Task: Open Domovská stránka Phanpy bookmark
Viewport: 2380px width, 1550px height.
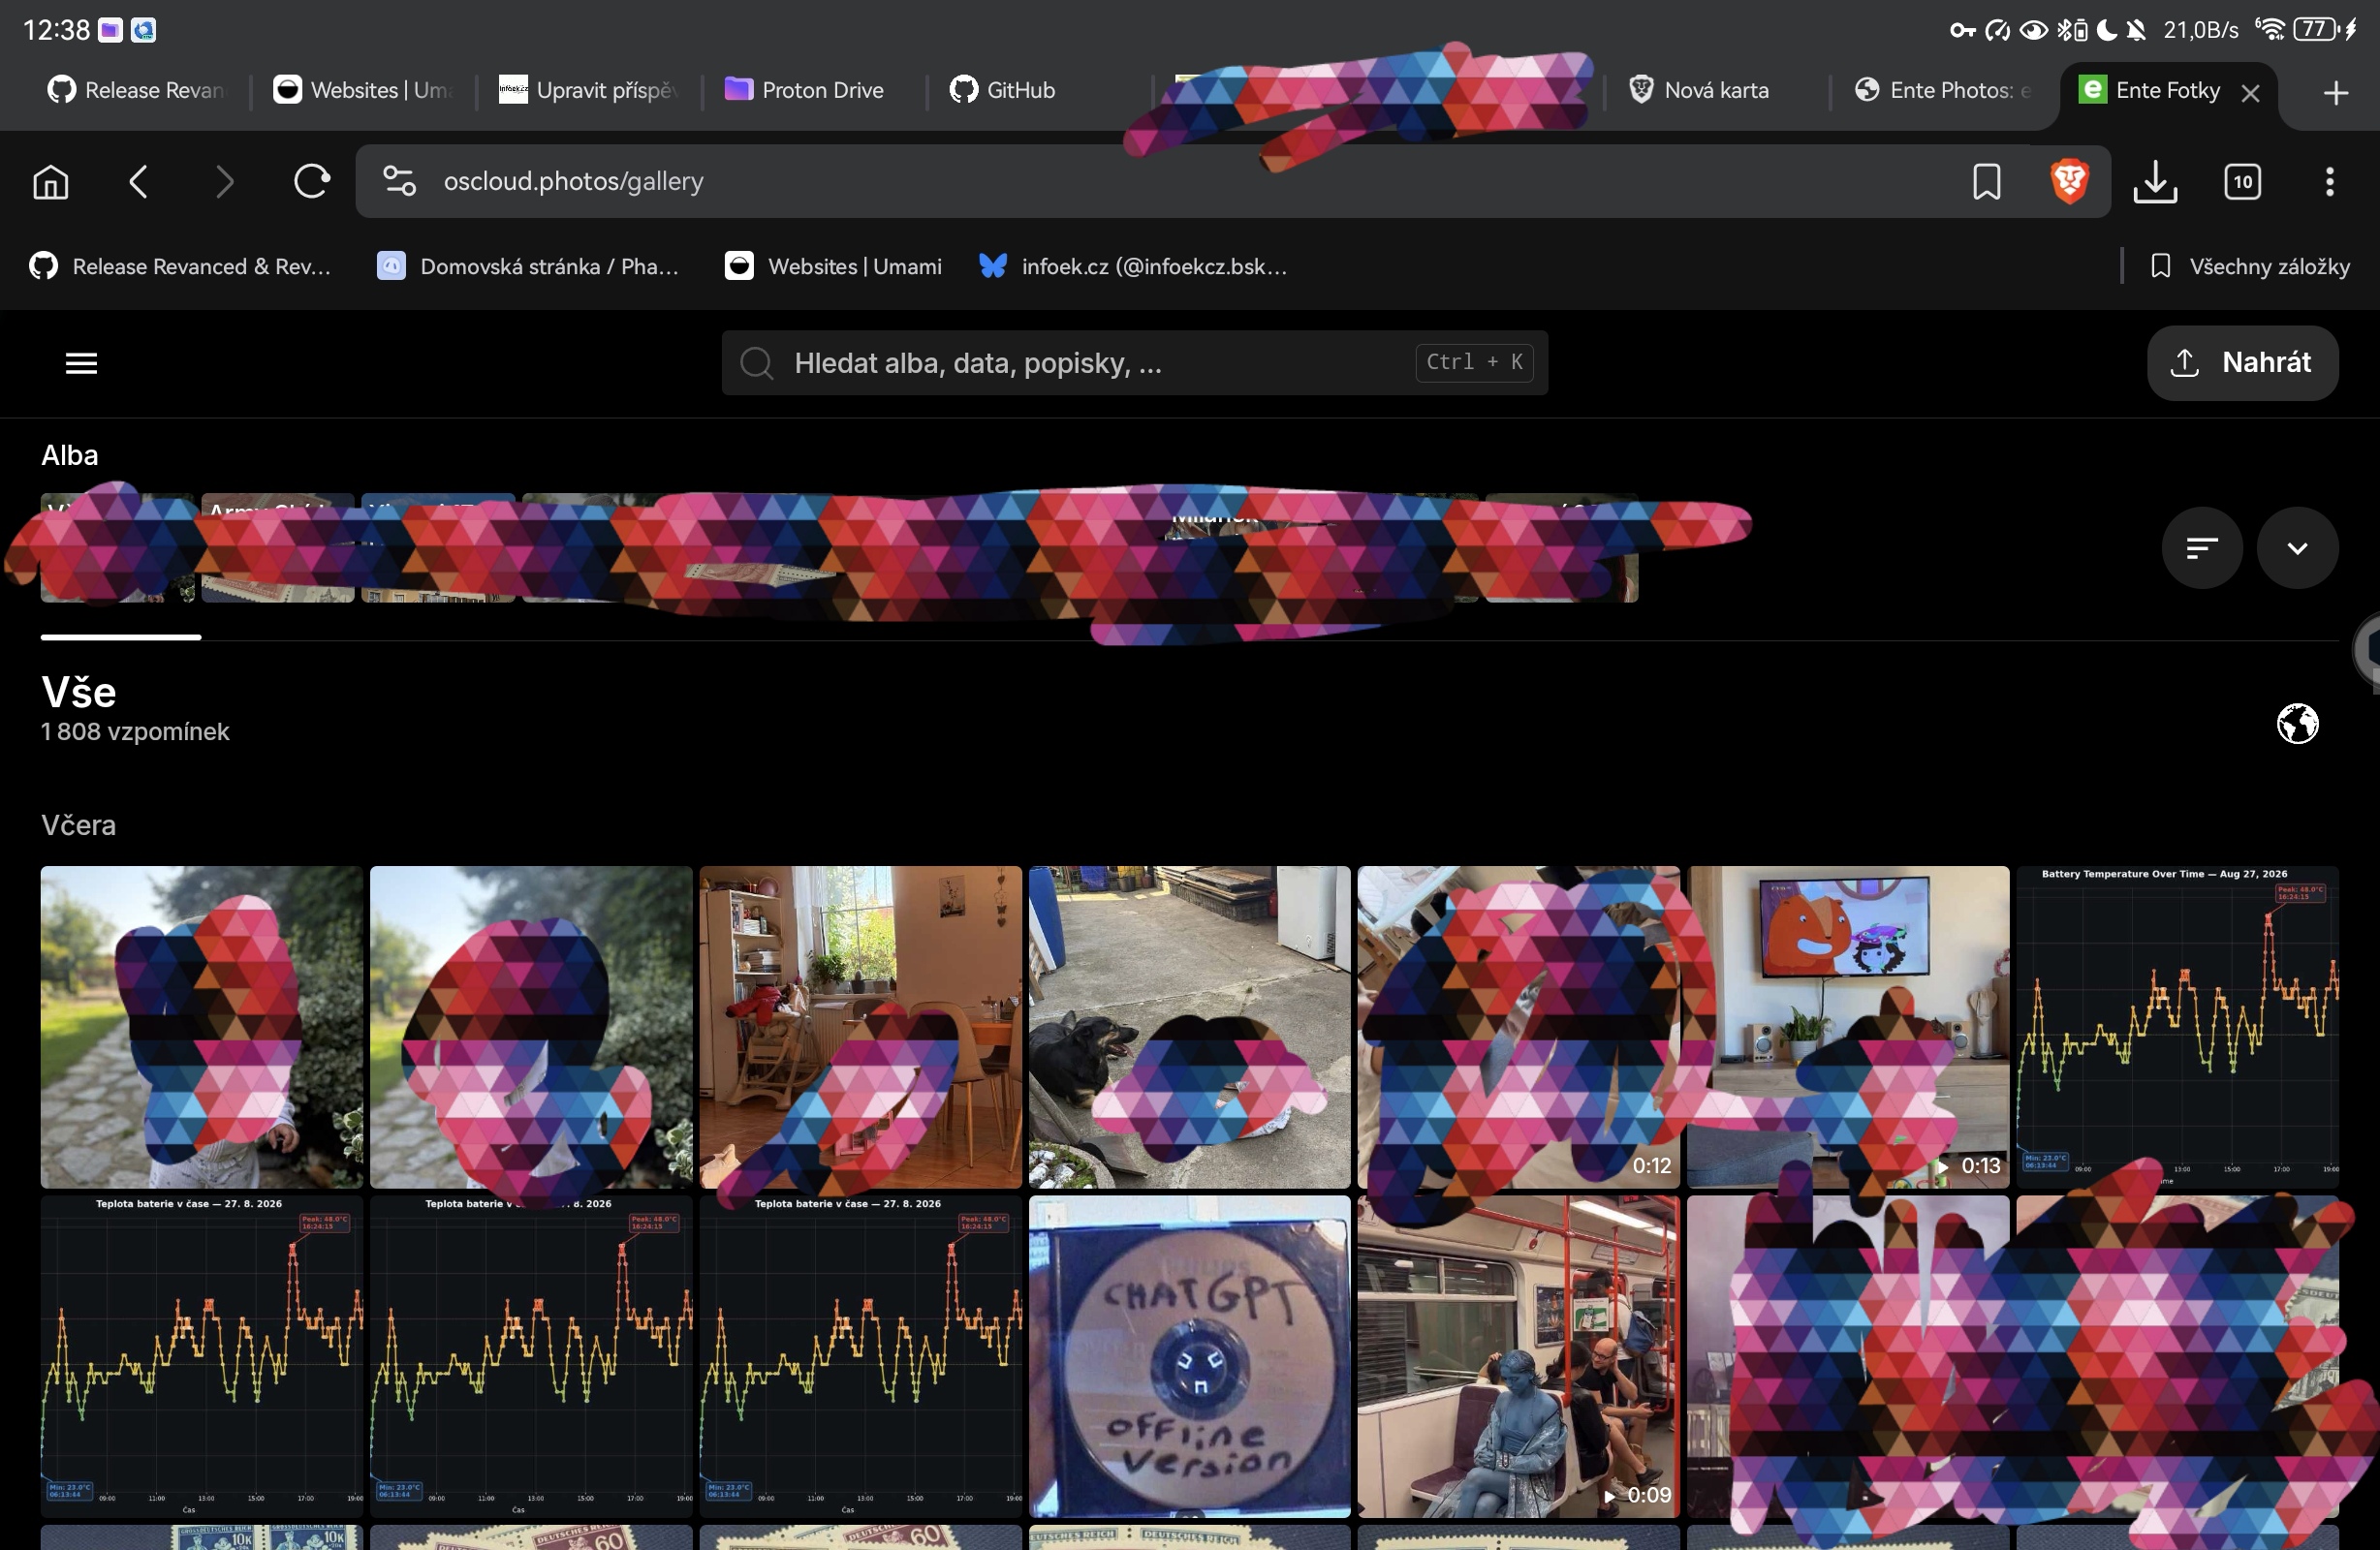Action: 528,266
